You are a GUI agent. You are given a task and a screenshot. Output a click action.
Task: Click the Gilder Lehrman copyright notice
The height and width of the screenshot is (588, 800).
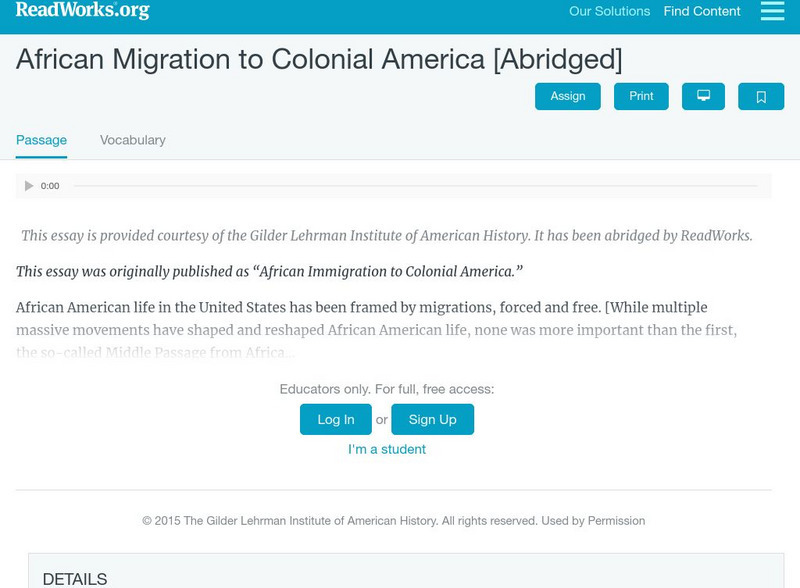[393, 521]
